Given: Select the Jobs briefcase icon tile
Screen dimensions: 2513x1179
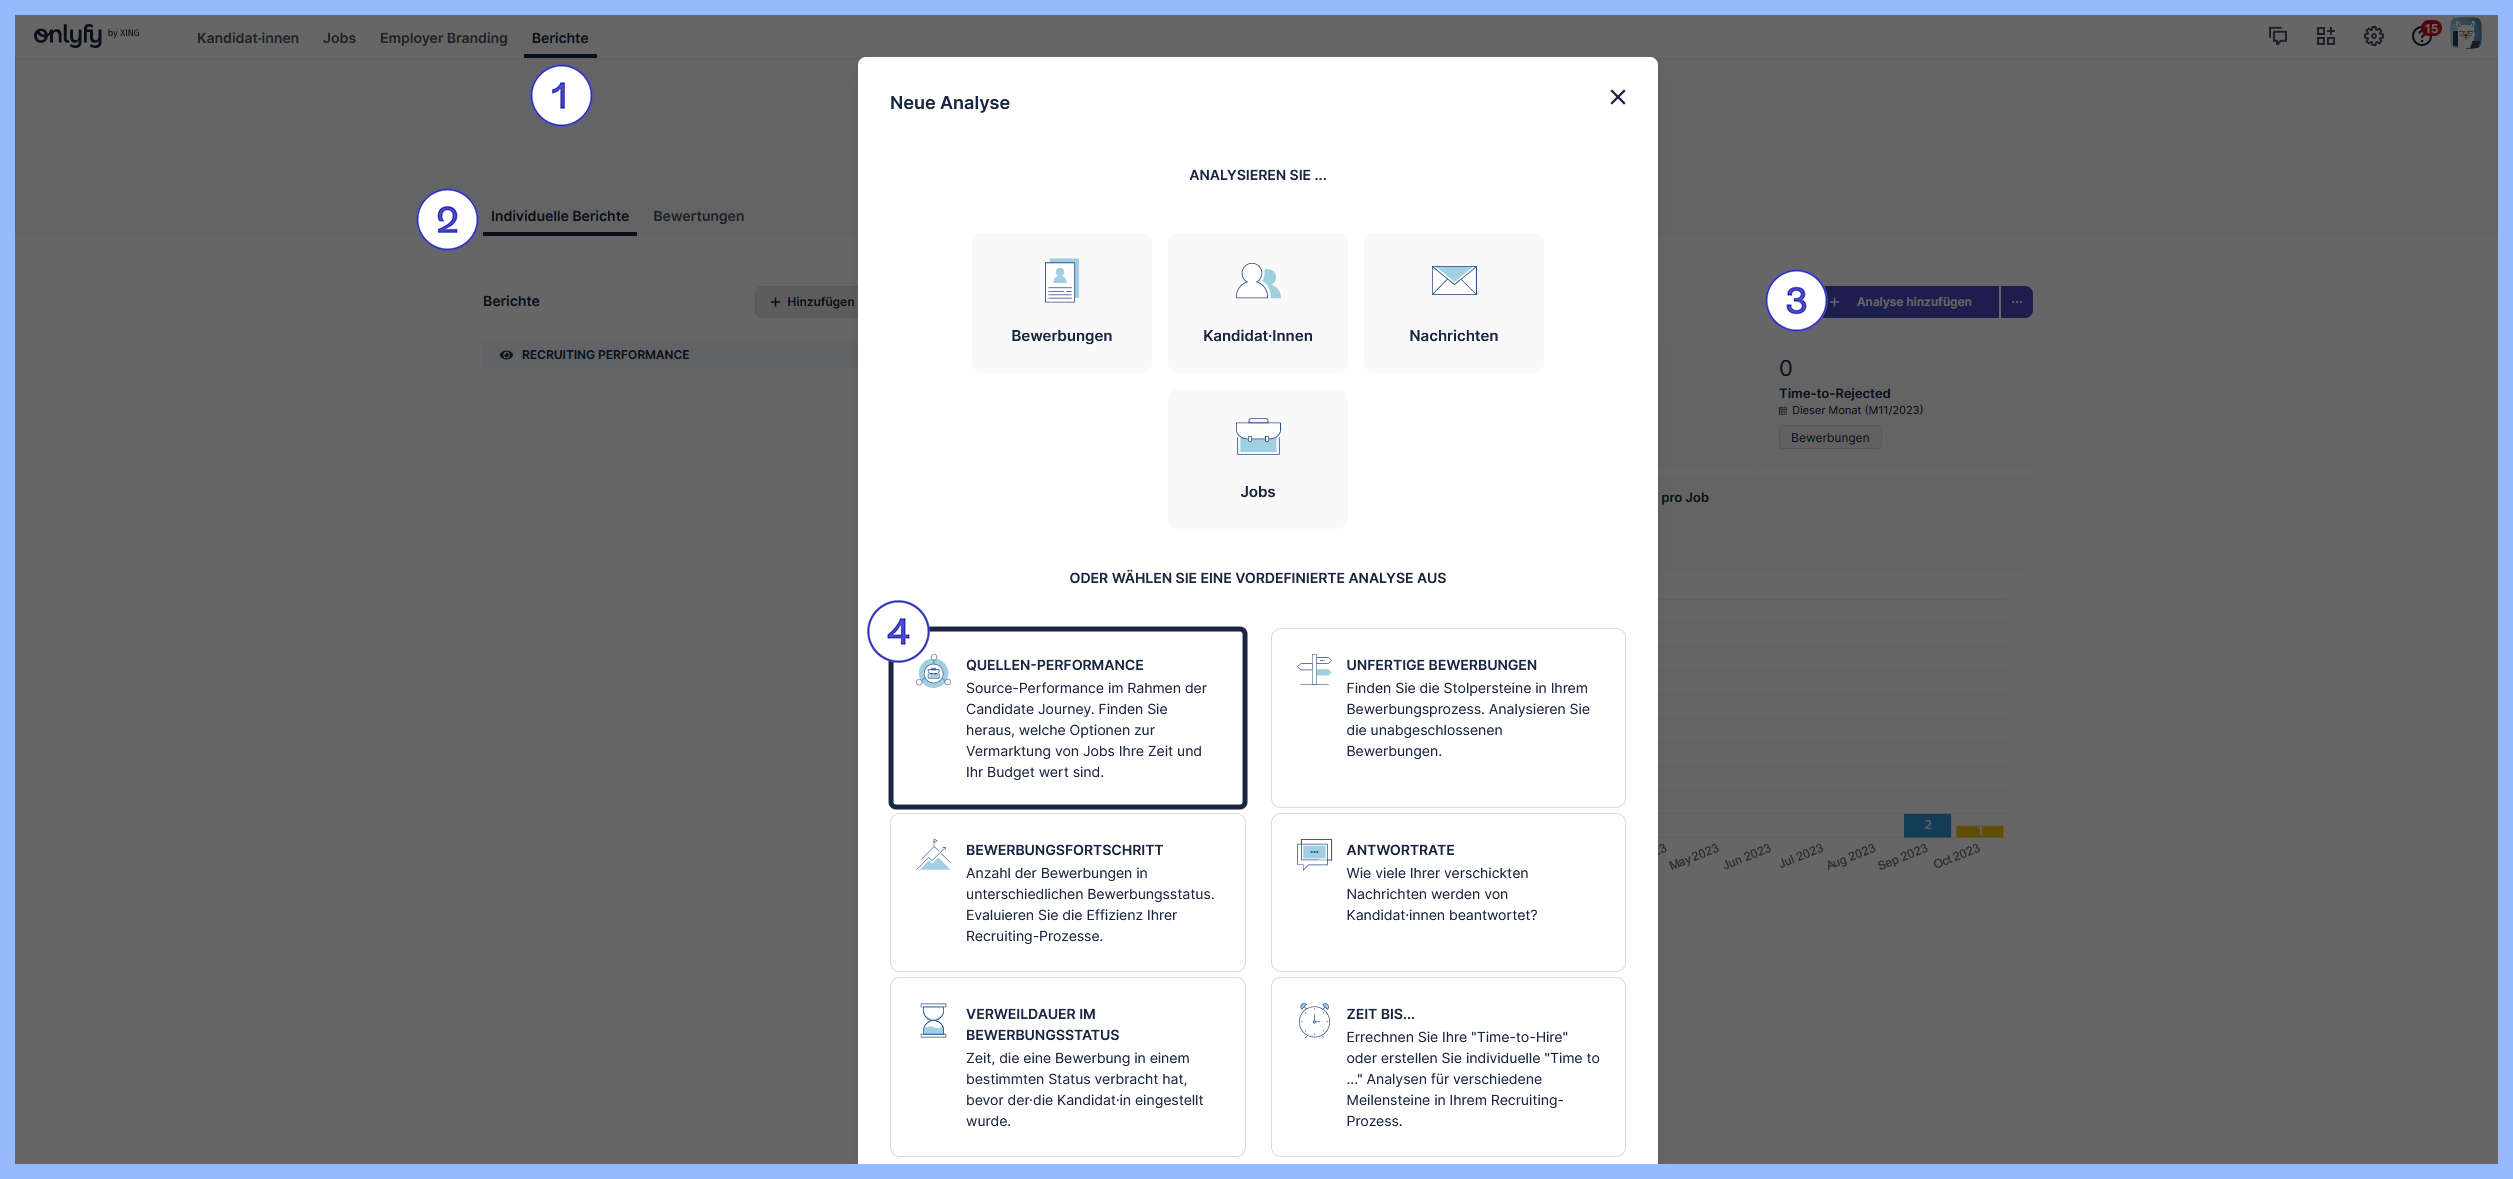Looking at the screenshot, I should tap(1257, 458).
